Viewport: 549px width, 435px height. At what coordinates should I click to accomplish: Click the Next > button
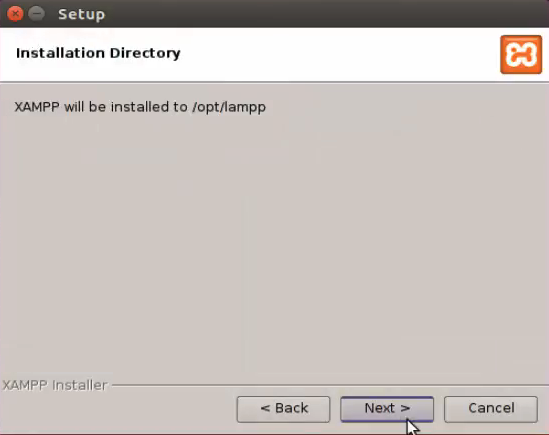(387, 409)
